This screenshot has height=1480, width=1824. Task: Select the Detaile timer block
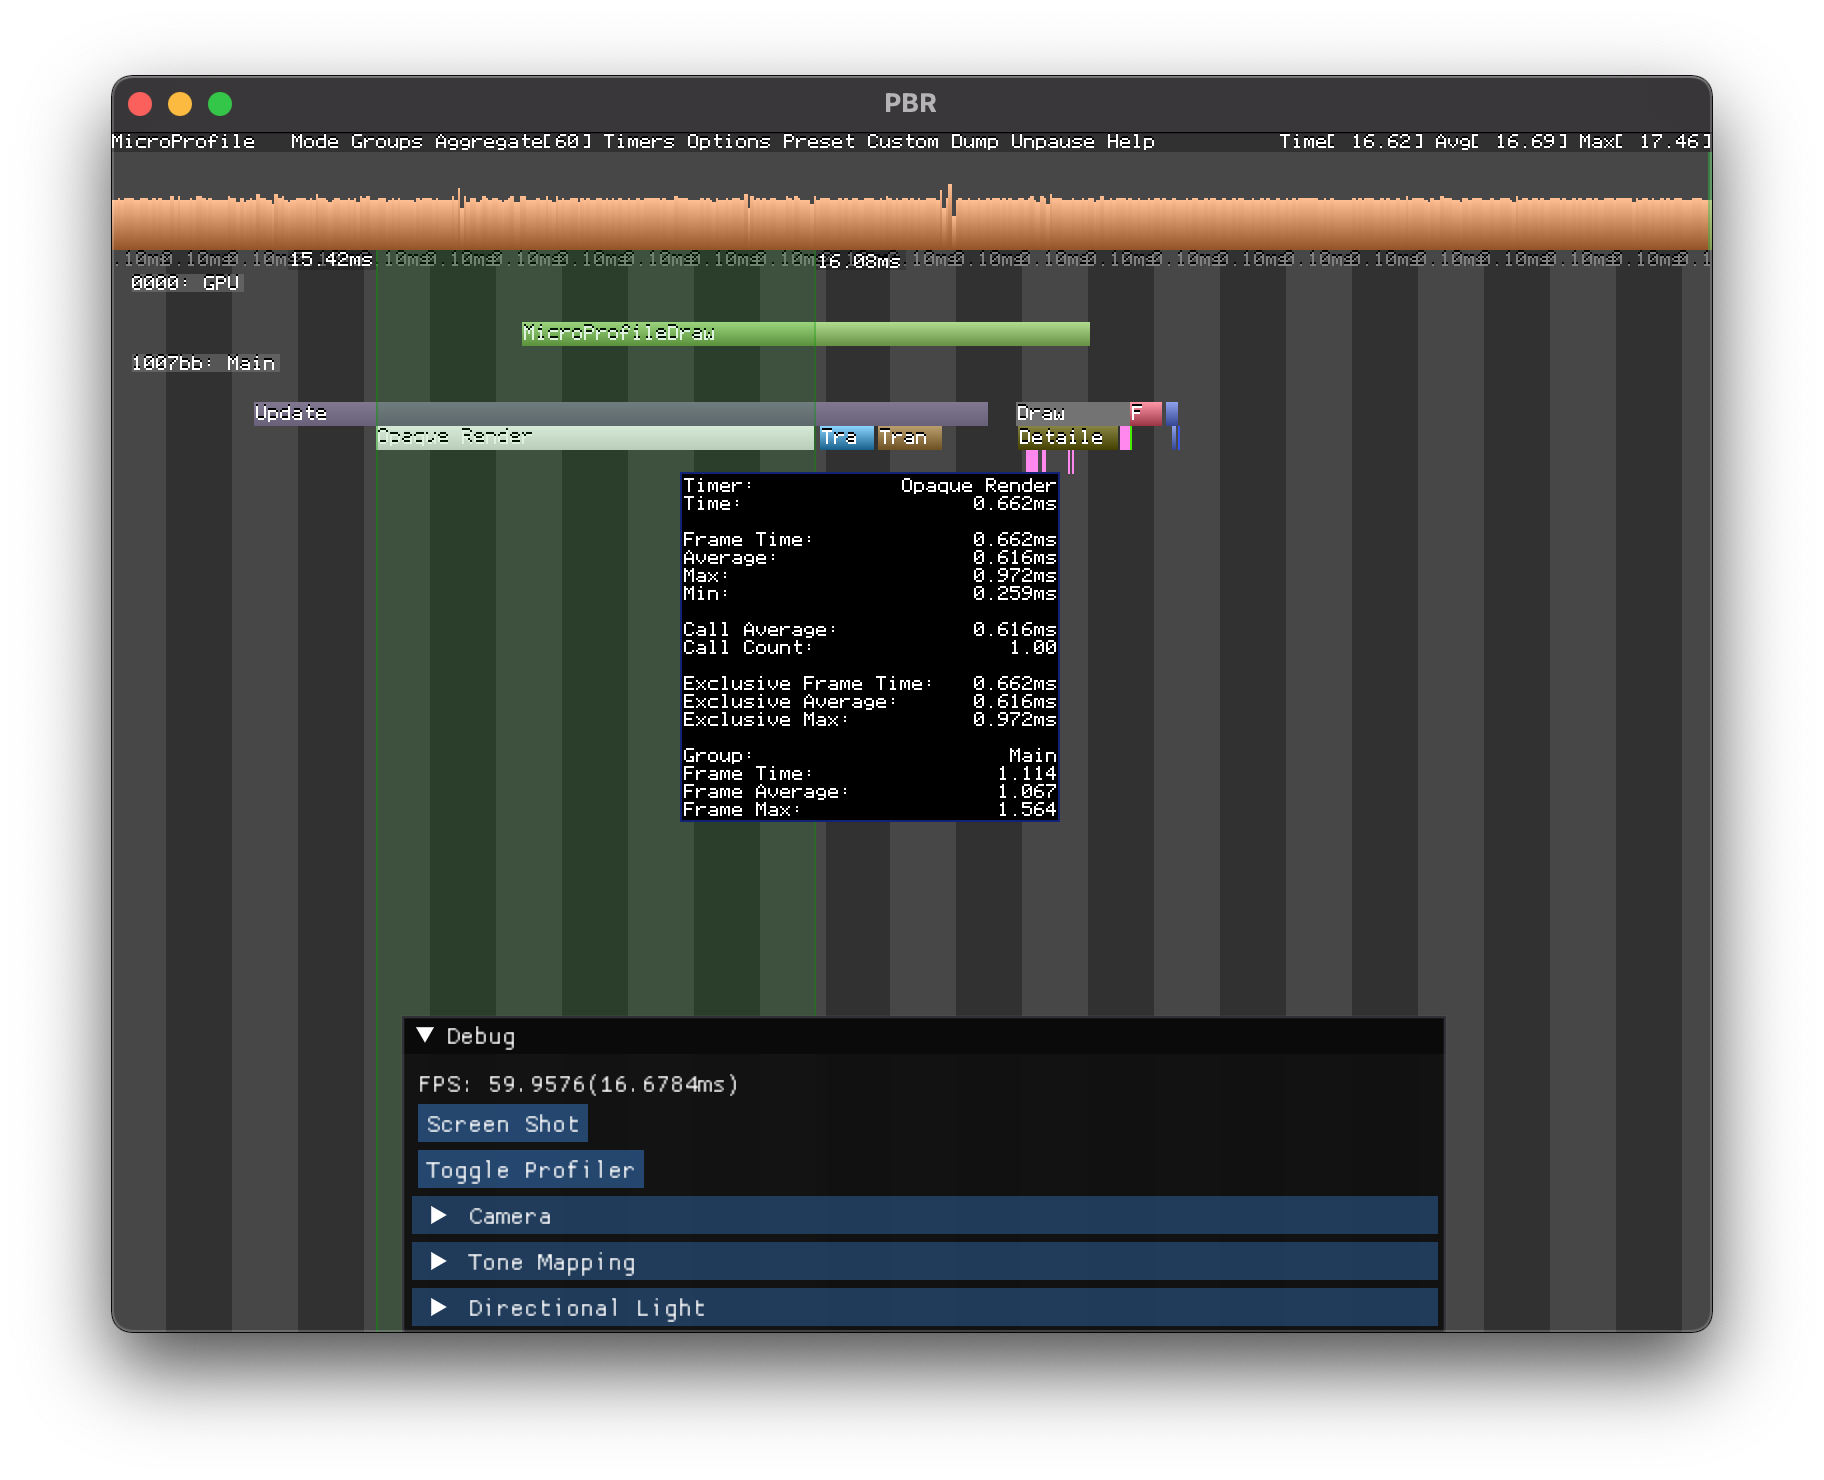[x=1067, y=437]
